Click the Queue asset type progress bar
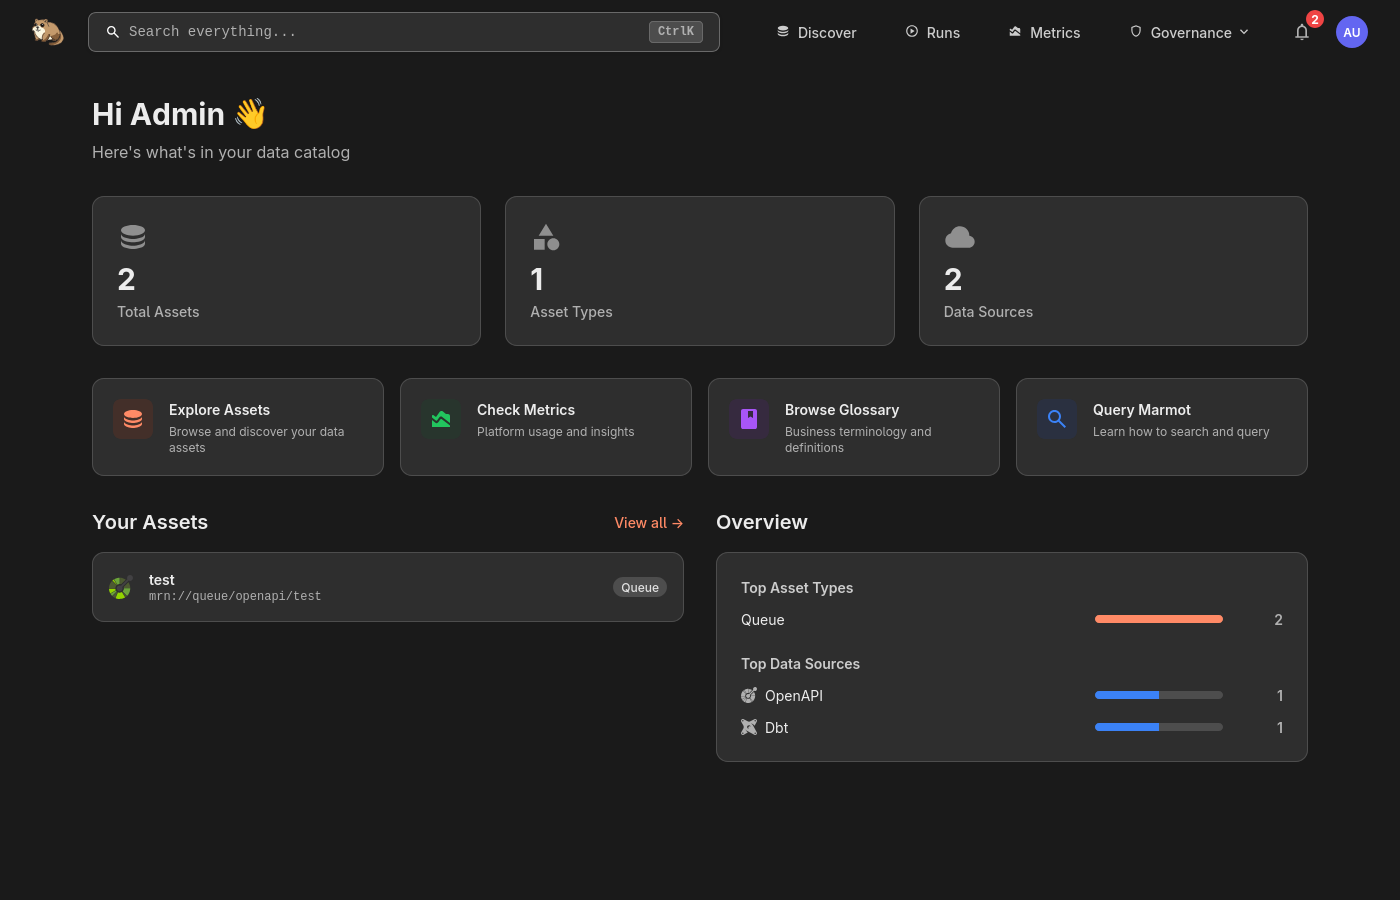Viewport: 1400px width, 900px height. [x=1158, y=620]
